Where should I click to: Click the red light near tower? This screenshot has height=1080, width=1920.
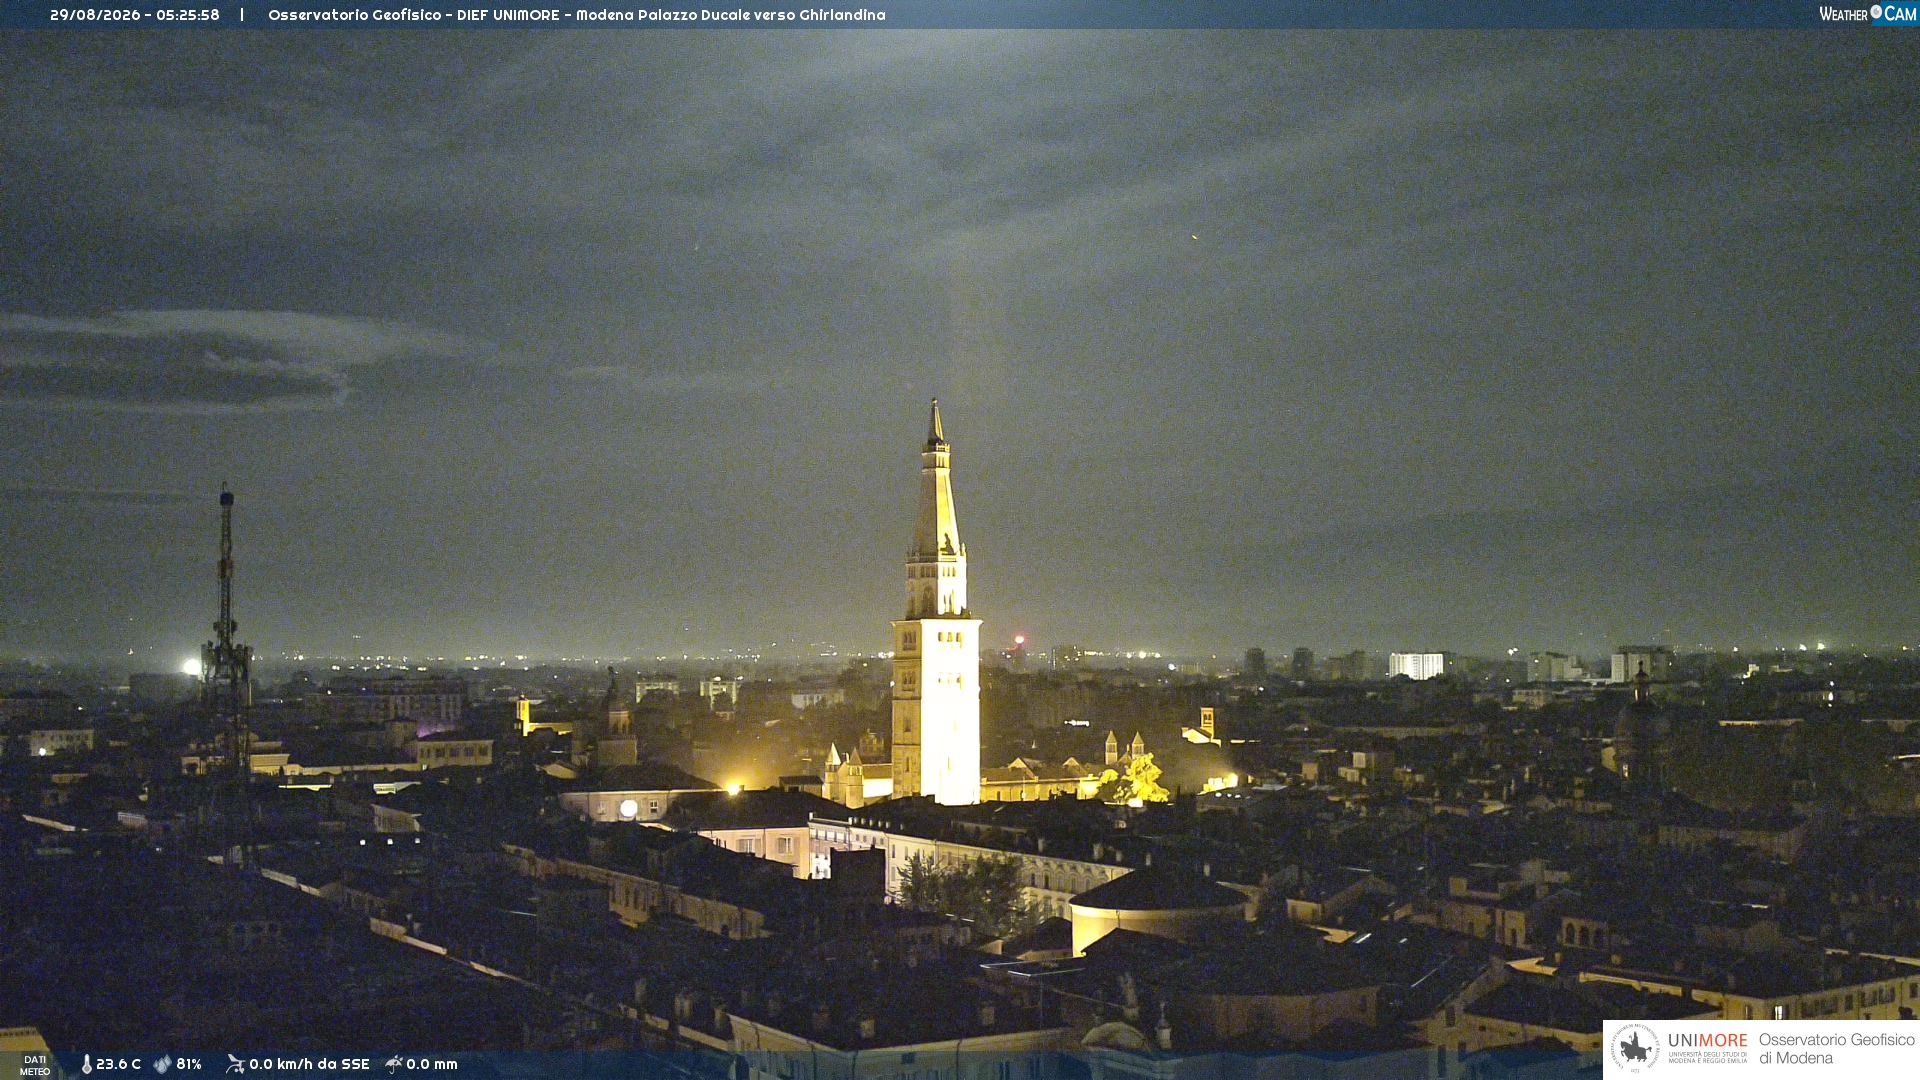point(1019,640)
